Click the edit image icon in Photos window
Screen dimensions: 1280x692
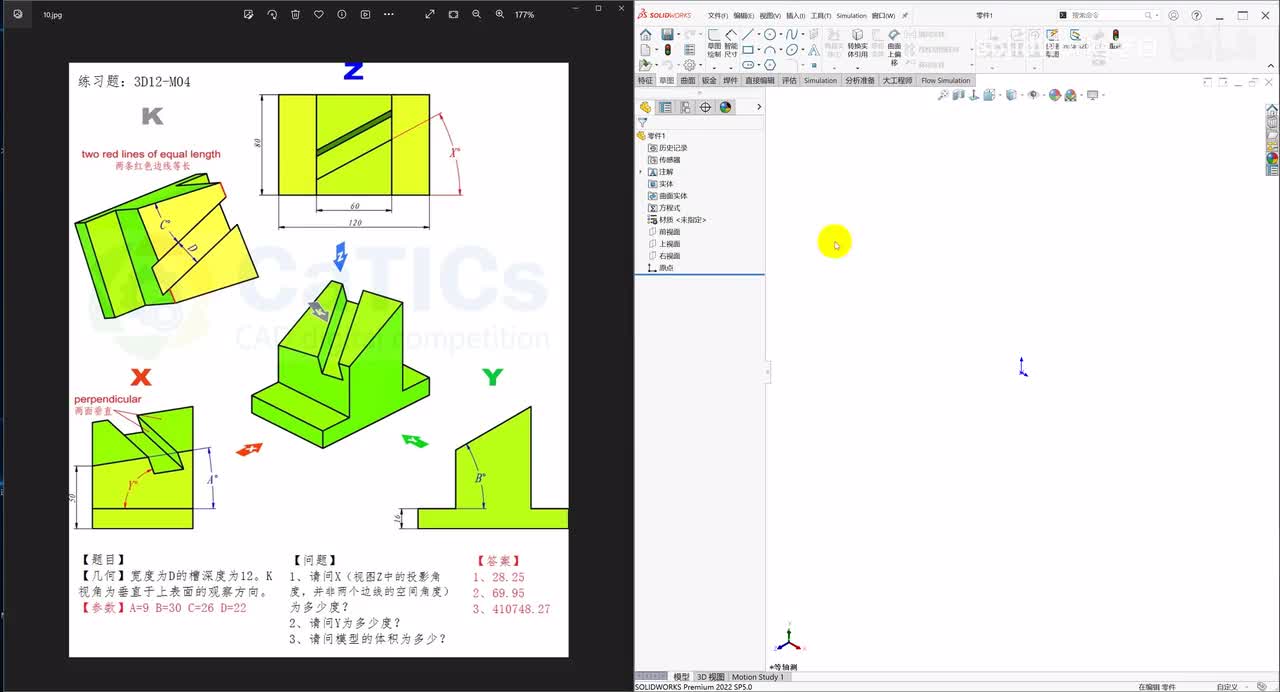pyautogui.click(x=249, y=14)
